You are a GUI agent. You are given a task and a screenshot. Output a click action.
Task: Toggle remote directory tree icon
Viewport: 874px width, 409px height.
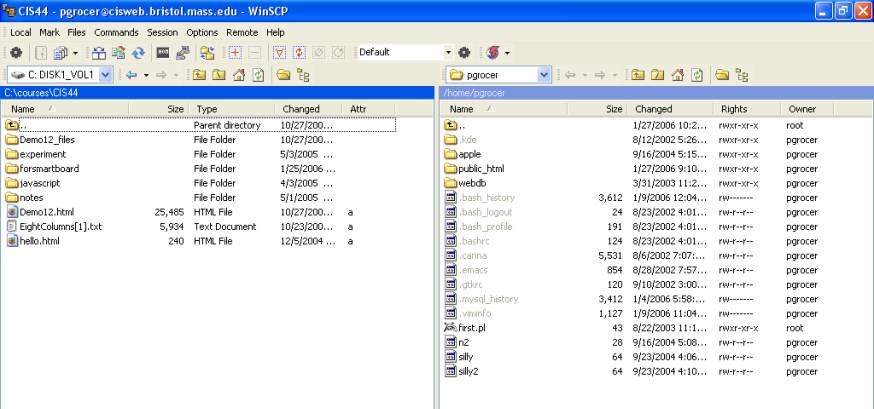(741, 75)
